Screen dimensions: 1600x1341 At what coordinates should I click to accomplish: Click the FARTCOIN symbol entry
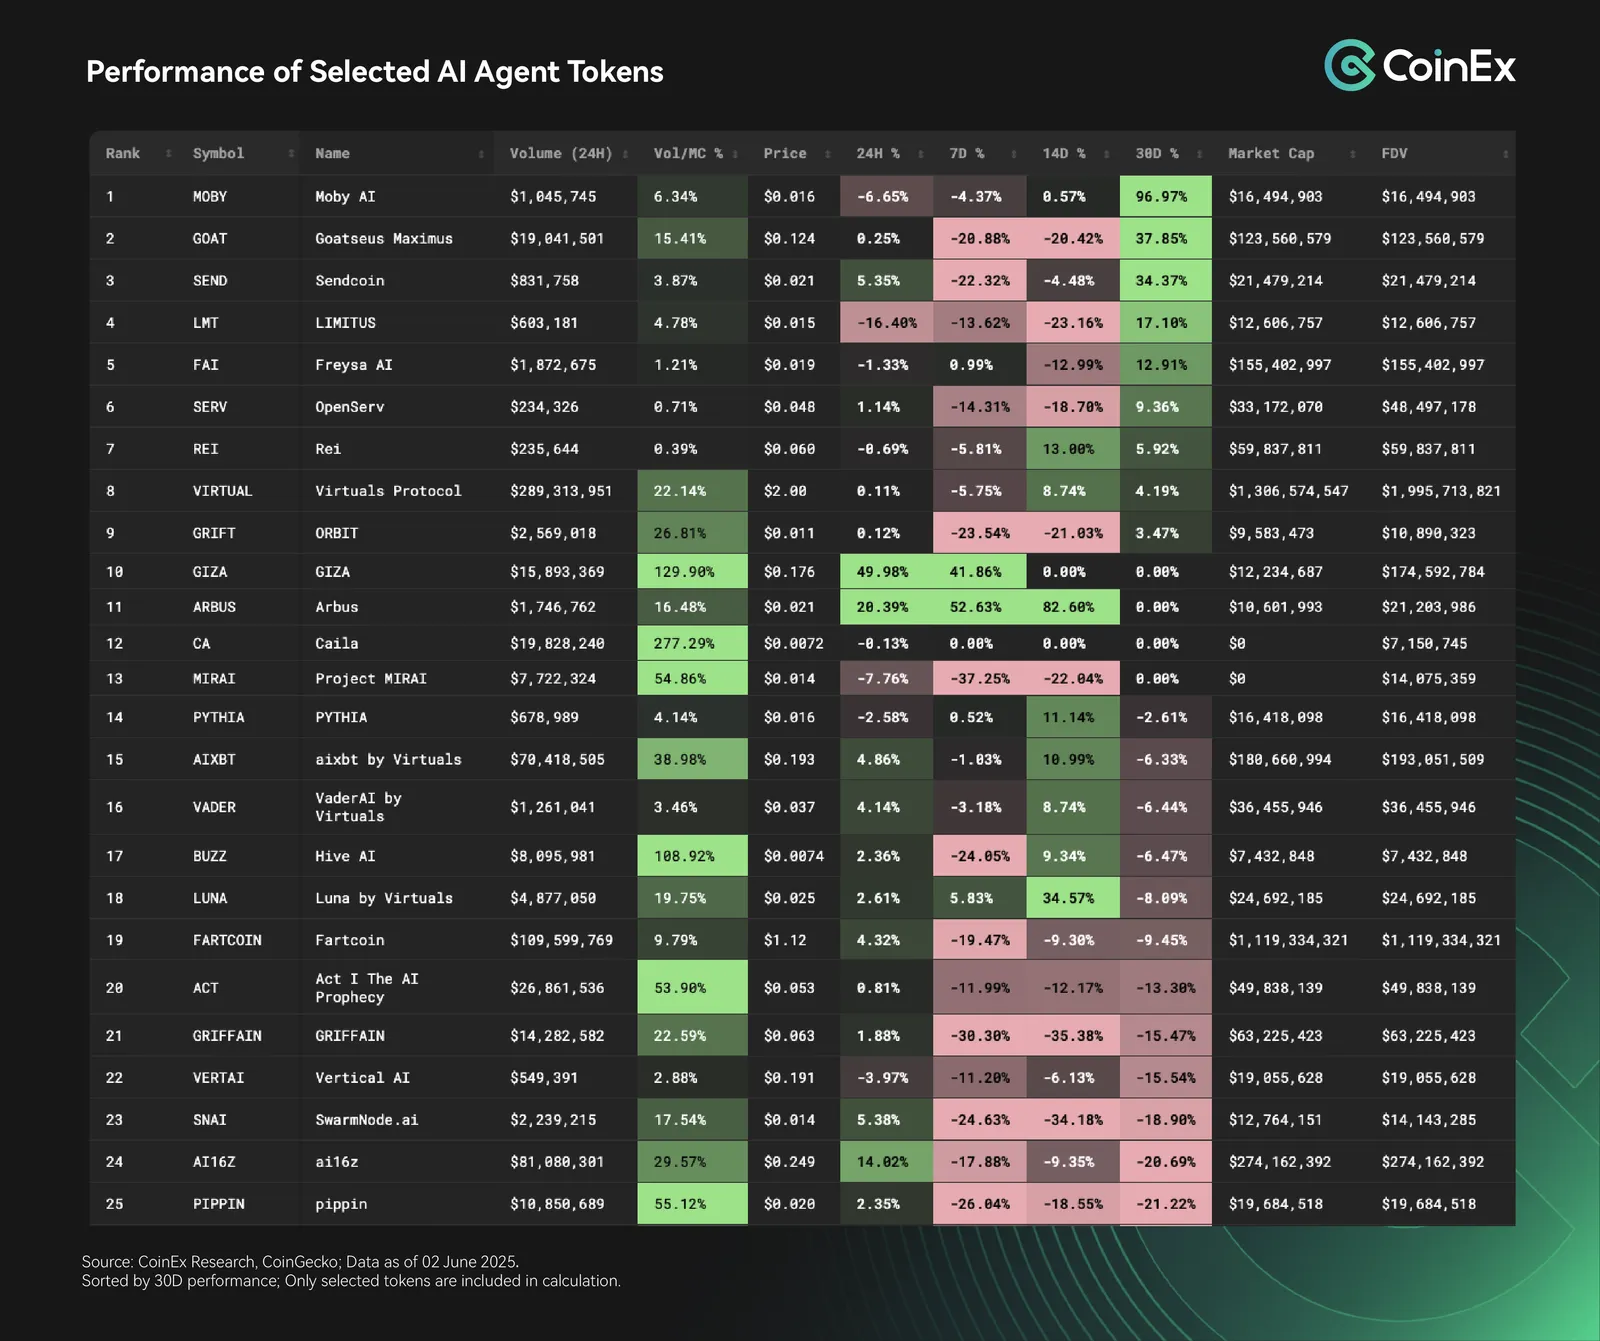(x=227, y=940)
